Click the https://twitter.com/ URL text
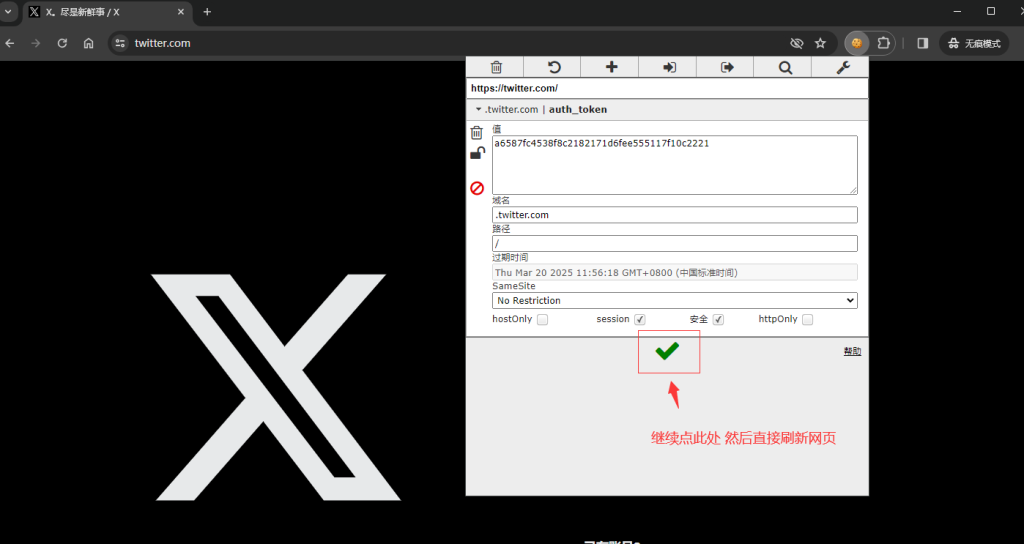This screenshot has width=1024, height=544. click(x=514, y=88)
